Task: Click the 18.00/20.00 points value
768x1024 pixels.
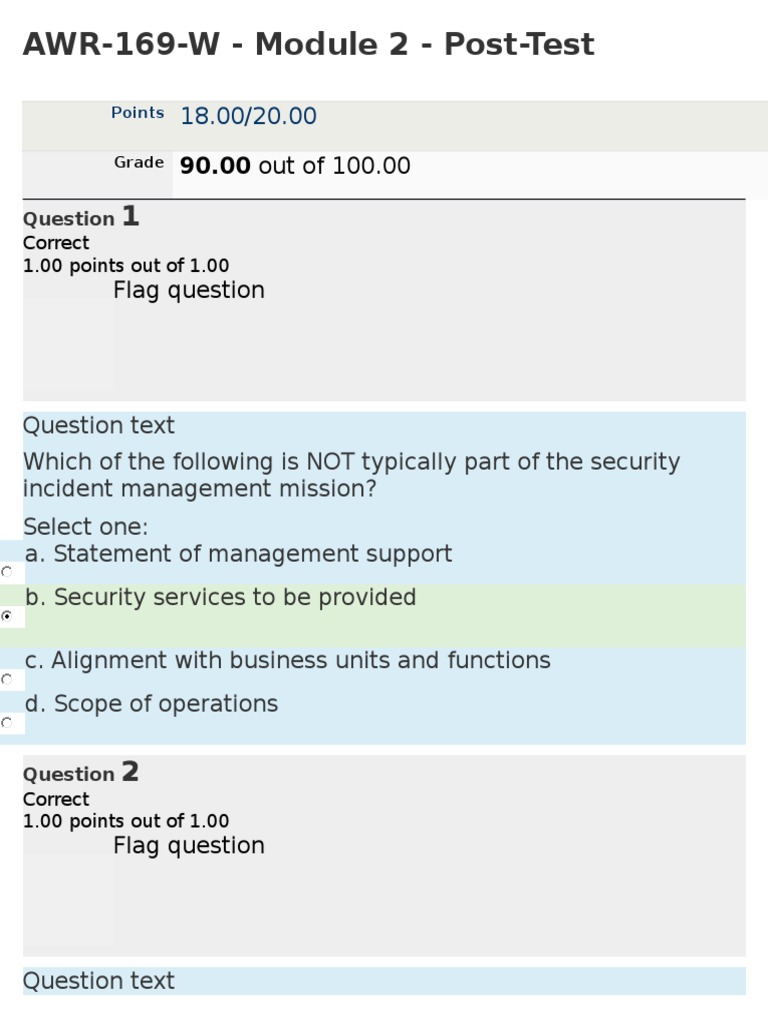Action: [x=248, y=116]
